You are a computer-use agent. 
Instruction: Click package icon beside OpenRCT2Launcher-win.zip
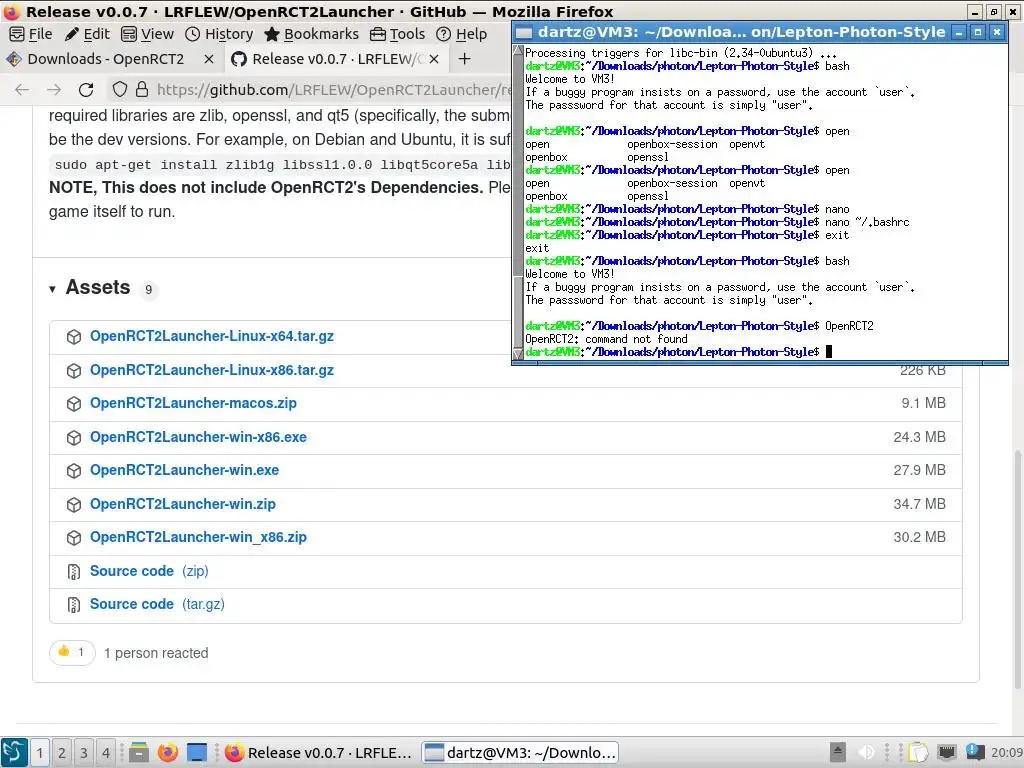(x=74, y=505)
